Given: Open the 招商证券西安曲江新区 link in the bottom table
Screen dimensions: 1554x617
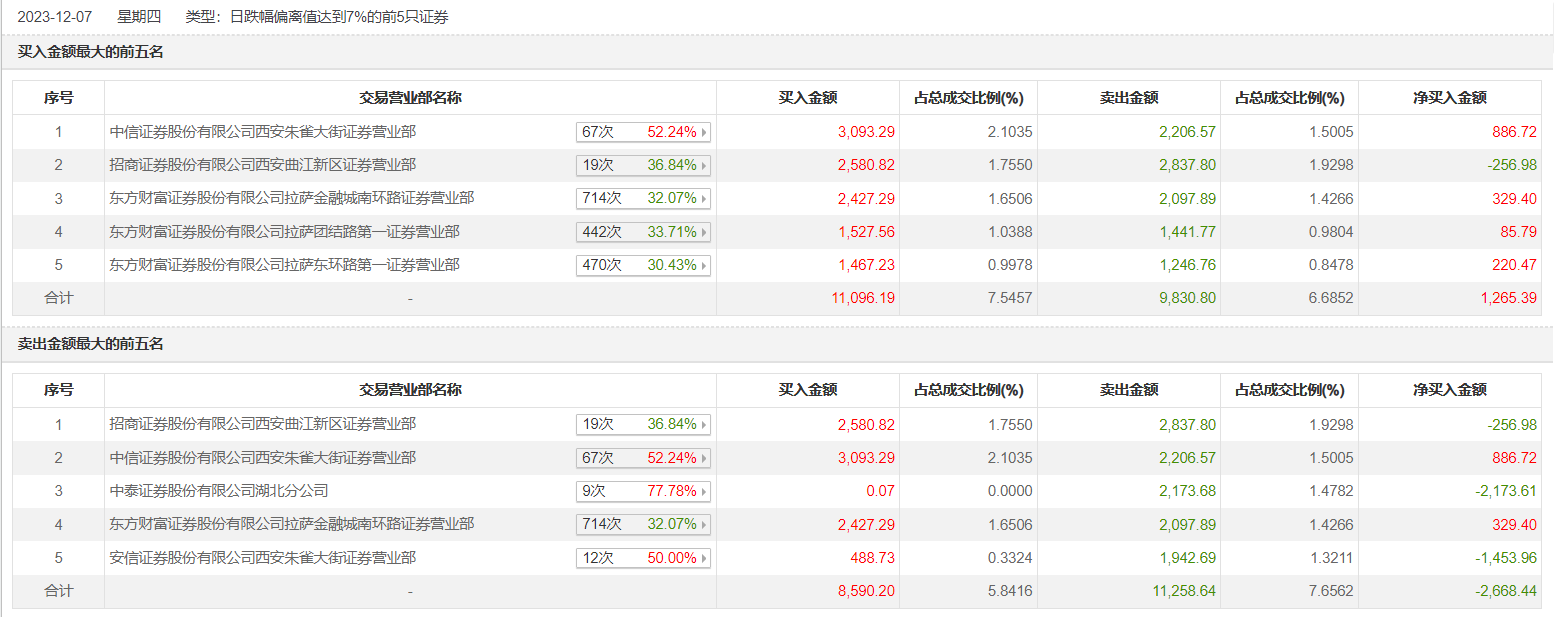Looking at the screenshot, I should tap(262, 424).
